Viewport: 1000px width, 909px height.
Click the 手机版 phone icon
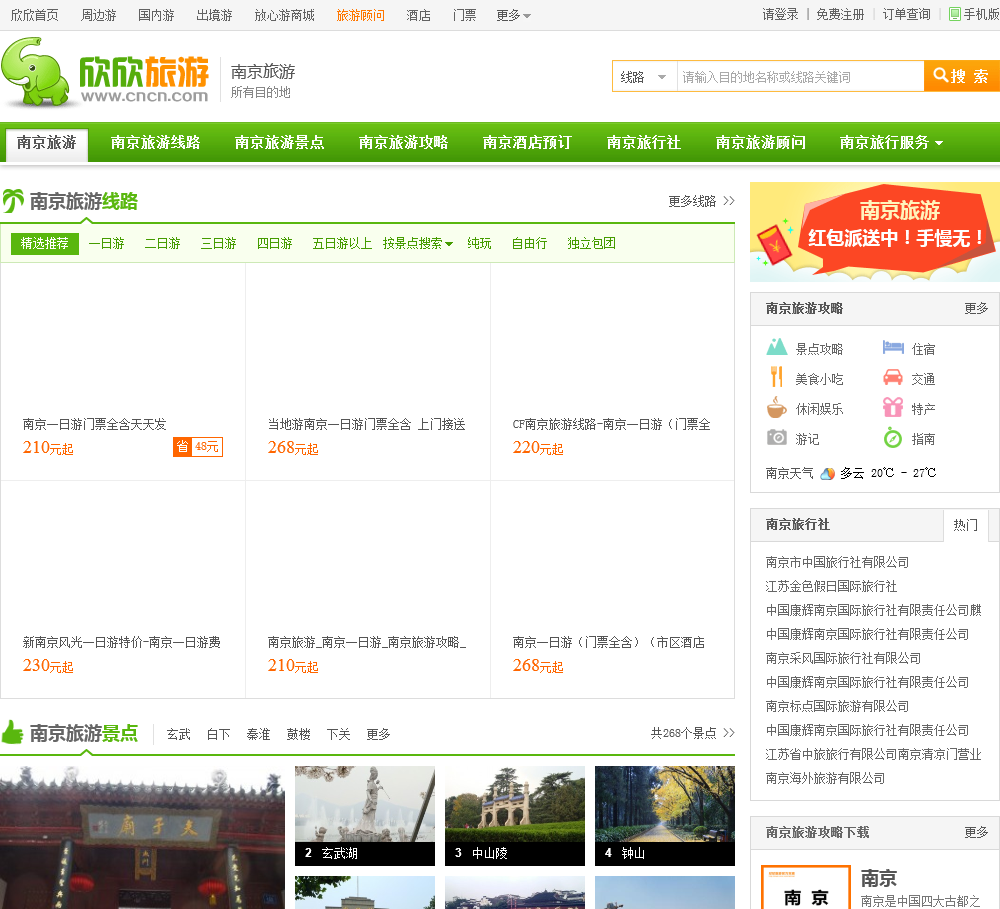[x=954, y=14]
